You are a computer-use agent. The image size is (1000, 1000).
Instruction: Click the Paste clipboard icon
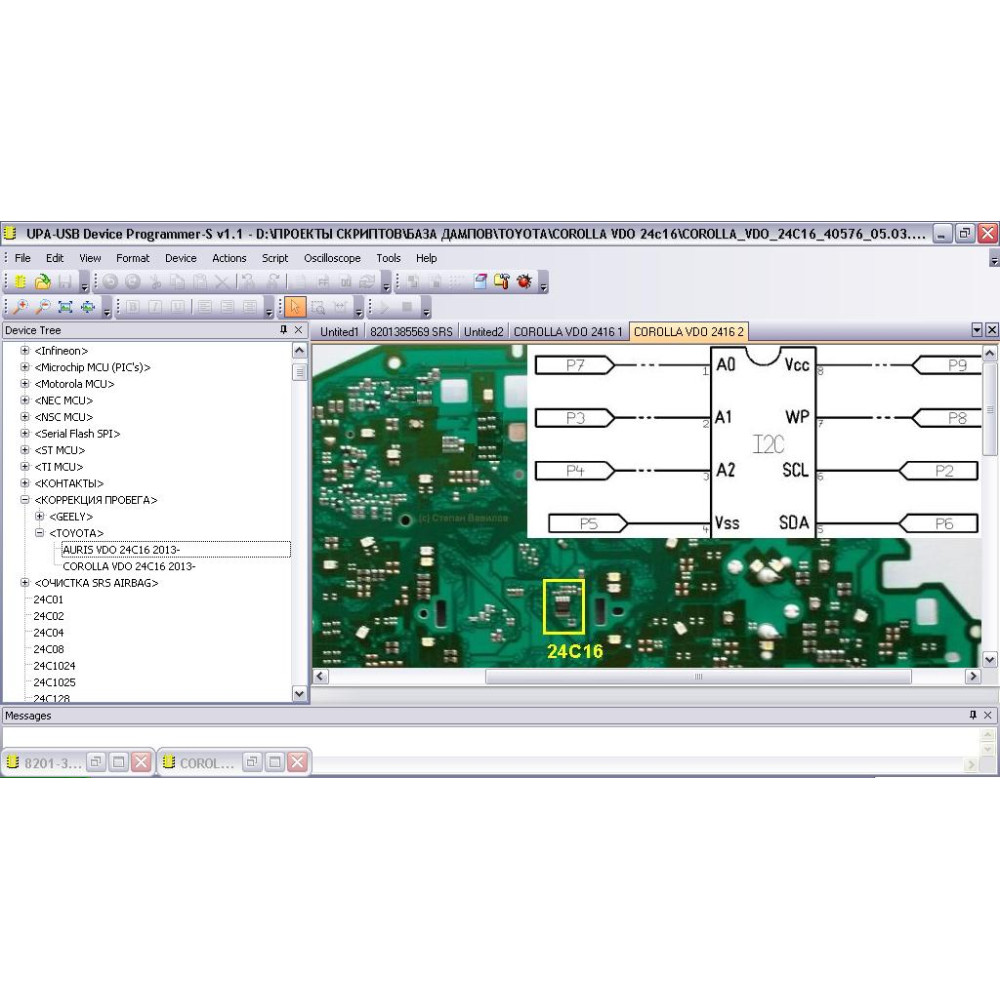pos(200,281)
